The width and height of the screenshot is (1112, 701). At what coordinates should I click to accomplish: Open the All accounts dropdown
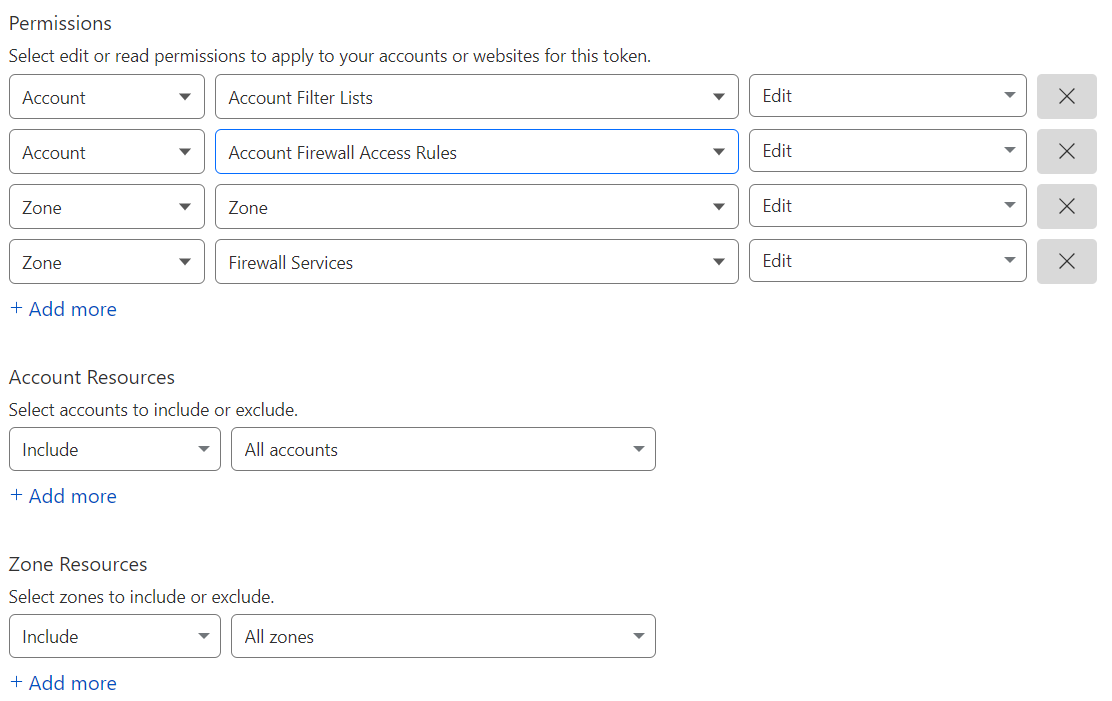click(443, 449)
